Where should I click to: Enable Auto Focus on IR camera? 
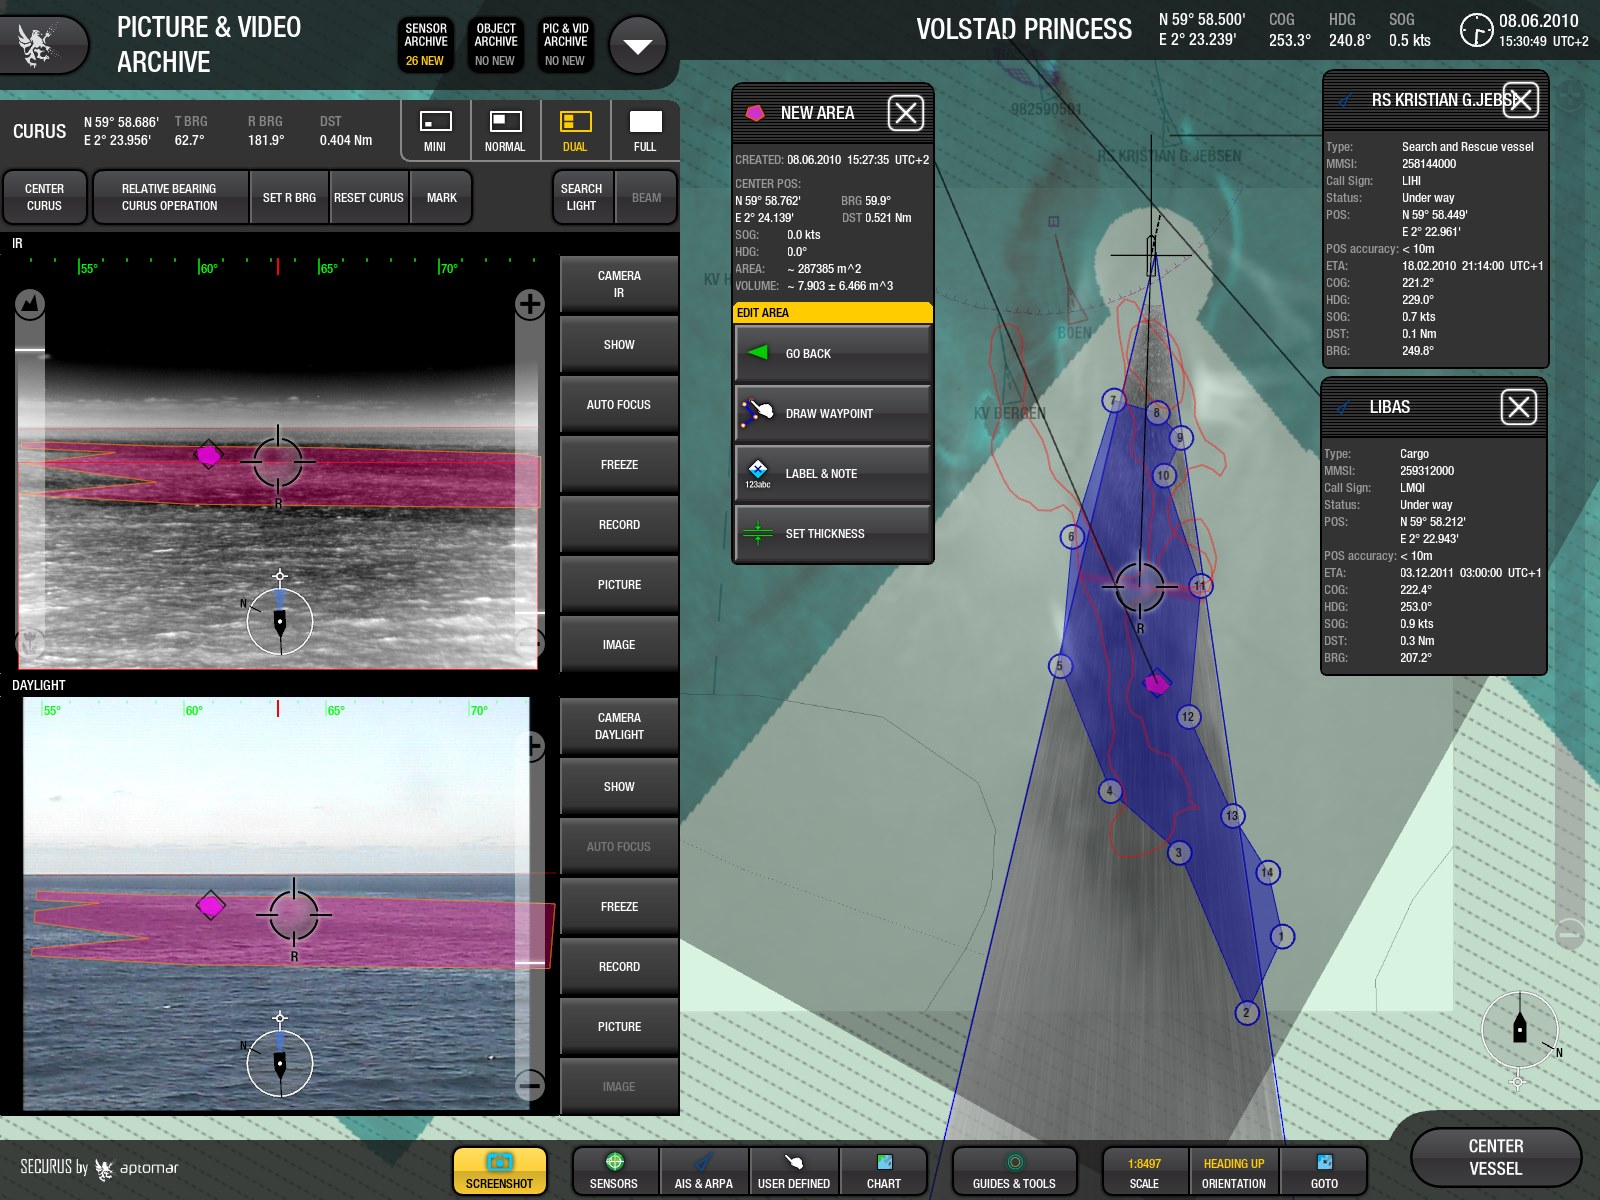pyautogui.click(x=619, y=405)
